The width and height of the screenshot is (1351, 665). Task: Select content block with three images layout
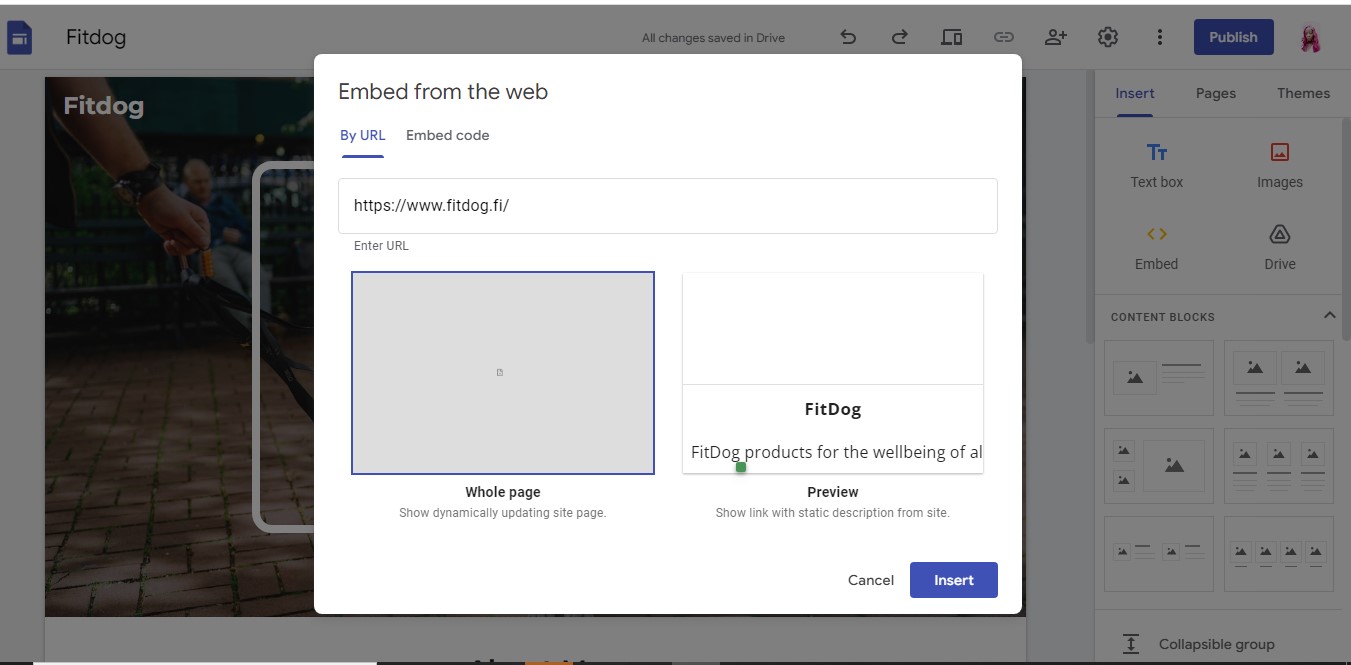[1159, 466]
